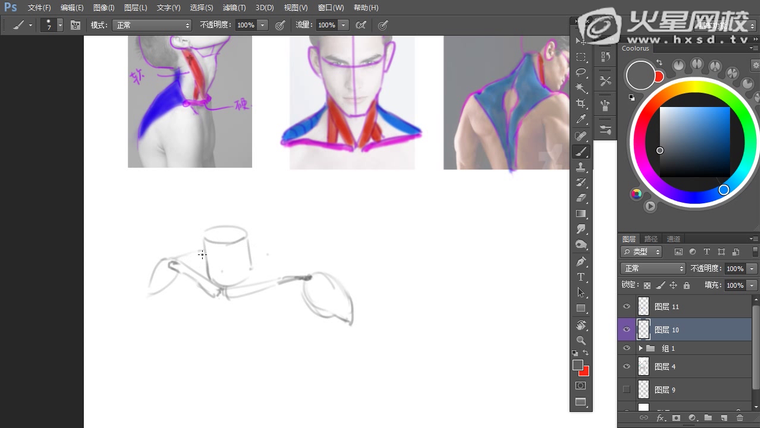
Task: Switch to the 路径 tab
Action: (651, 239)
